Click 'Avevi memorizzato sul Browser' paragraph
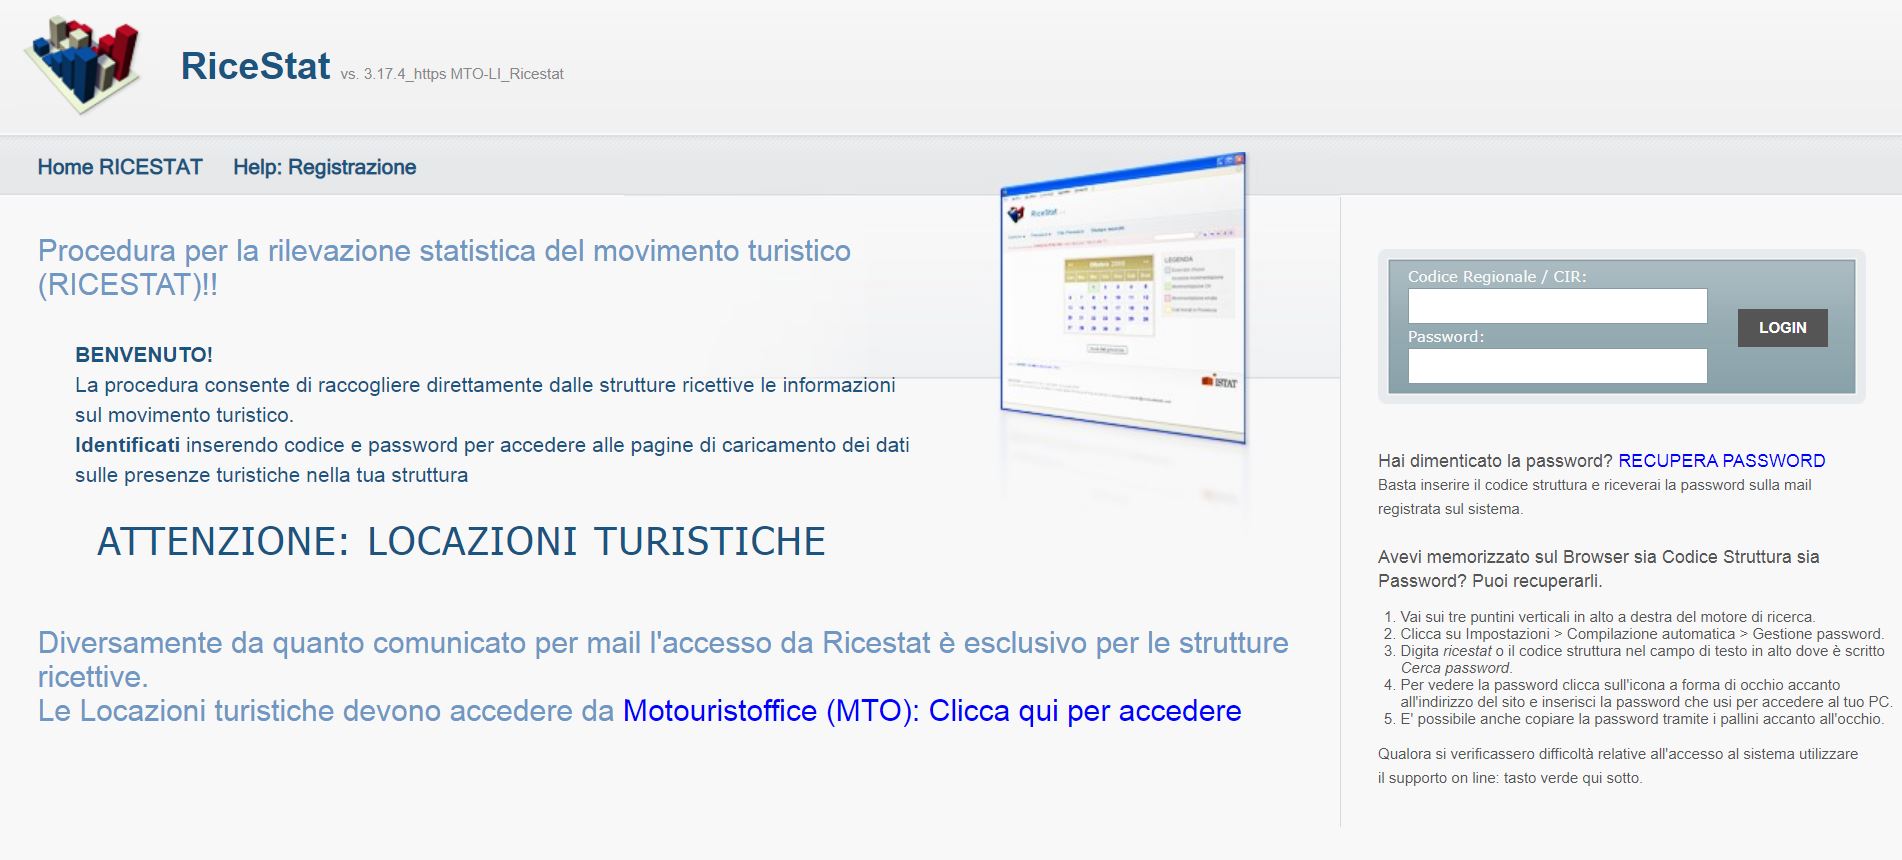 1598,569
